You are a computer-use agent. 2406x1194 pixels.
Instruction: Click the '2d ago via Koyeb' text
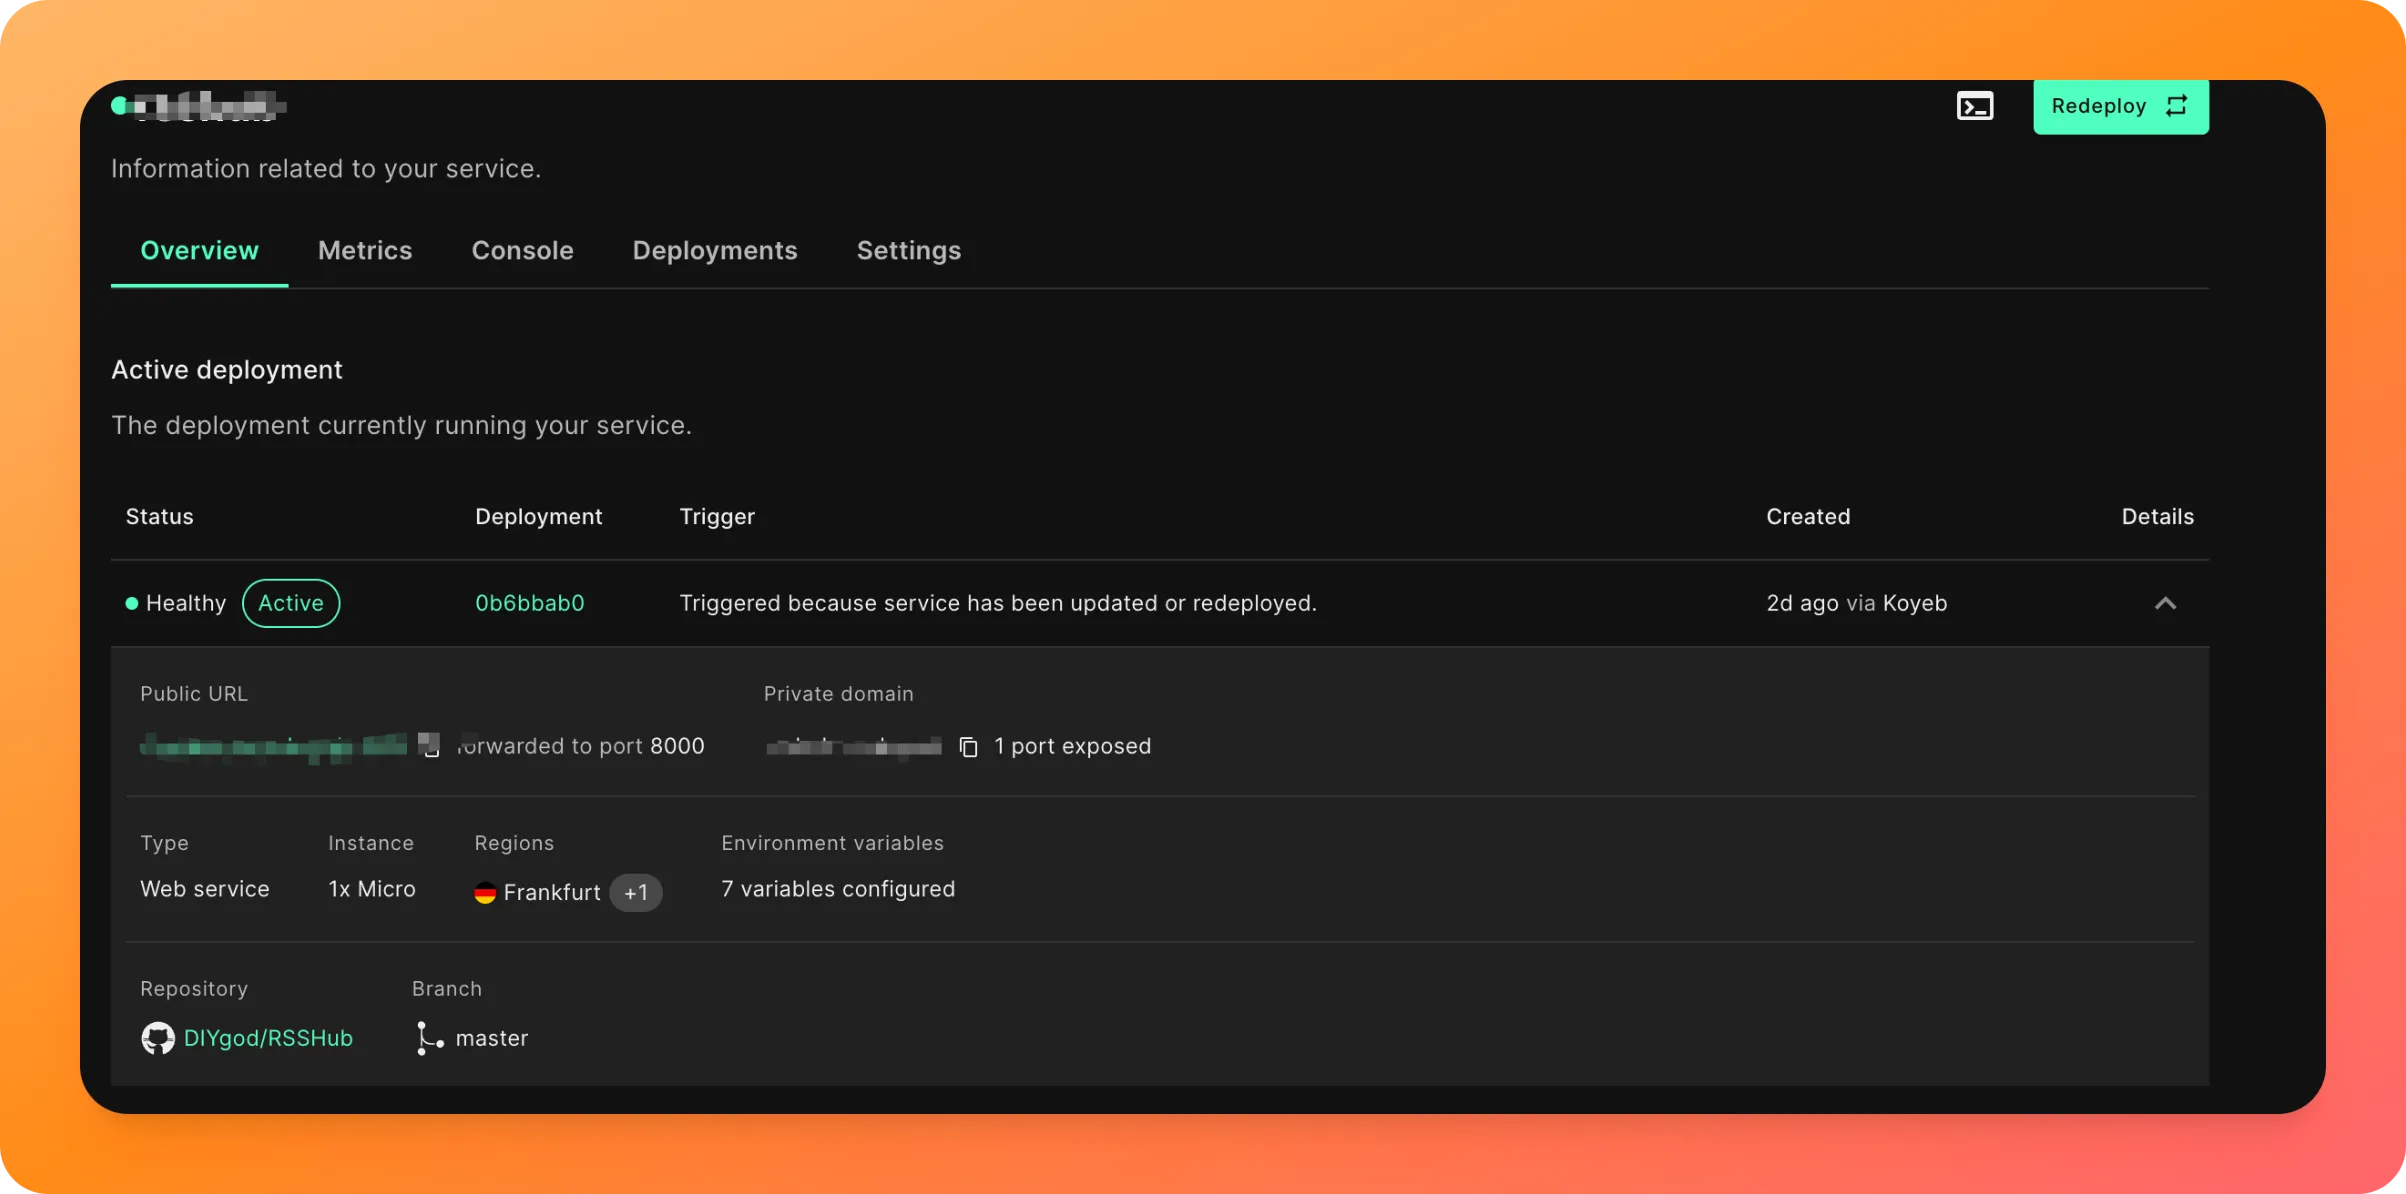1857,603
